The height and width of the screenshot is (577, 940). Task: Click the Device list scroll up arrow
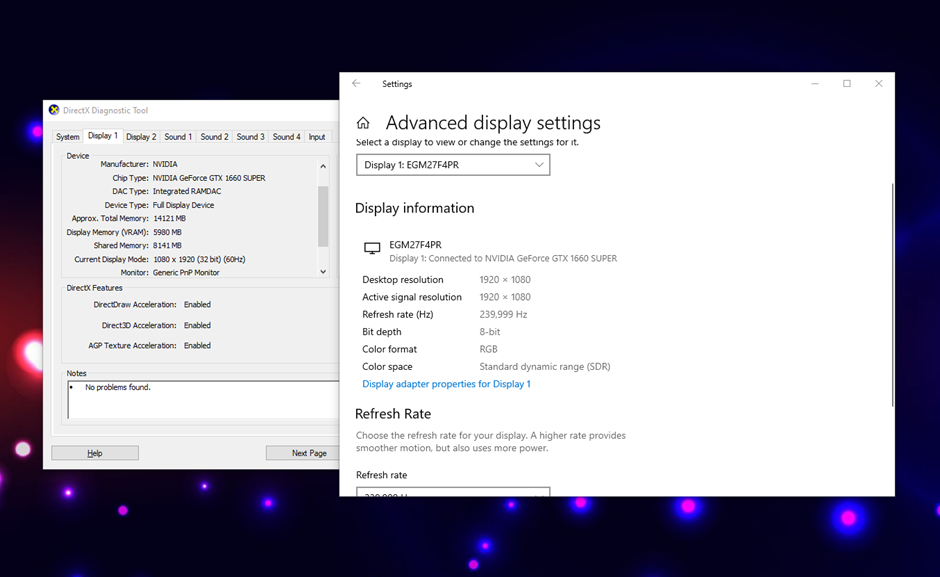click(x=323, y=166)
